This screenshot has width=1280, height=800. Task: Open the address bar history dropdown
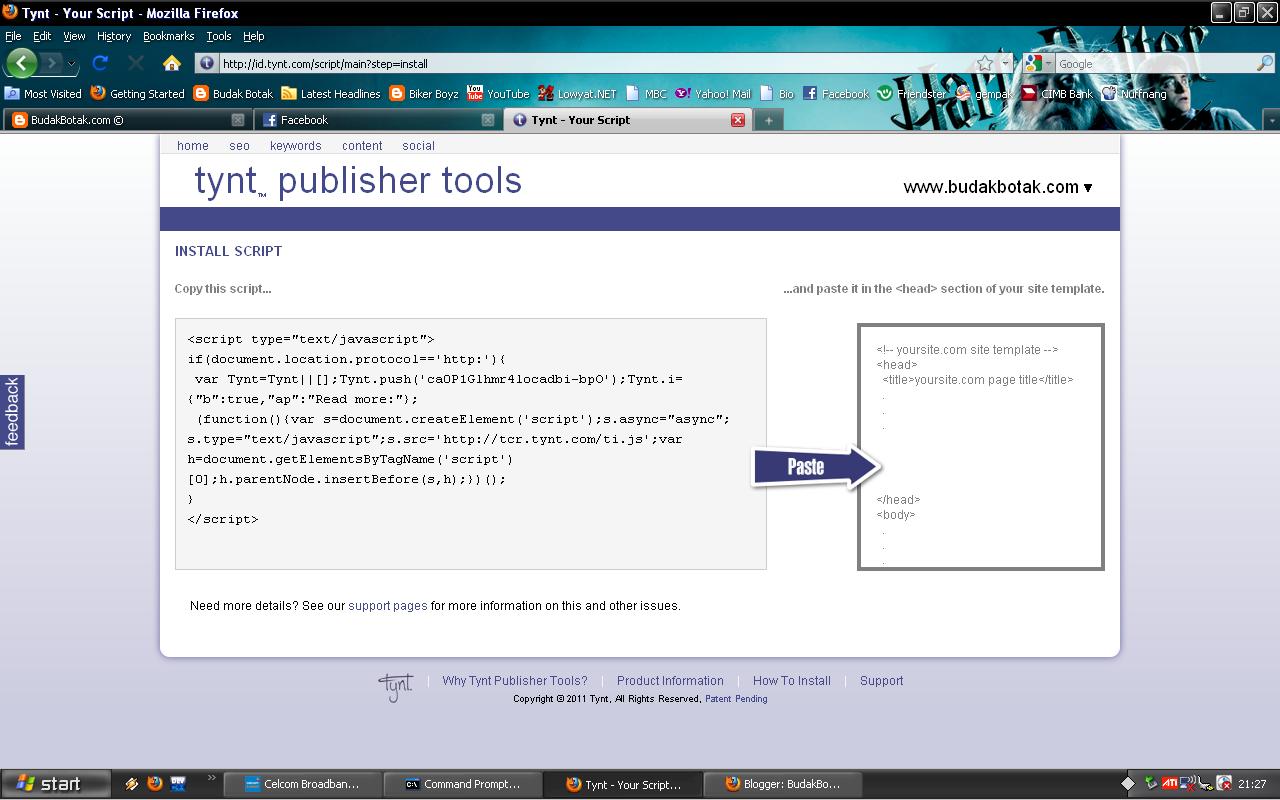pos(1005,63)
